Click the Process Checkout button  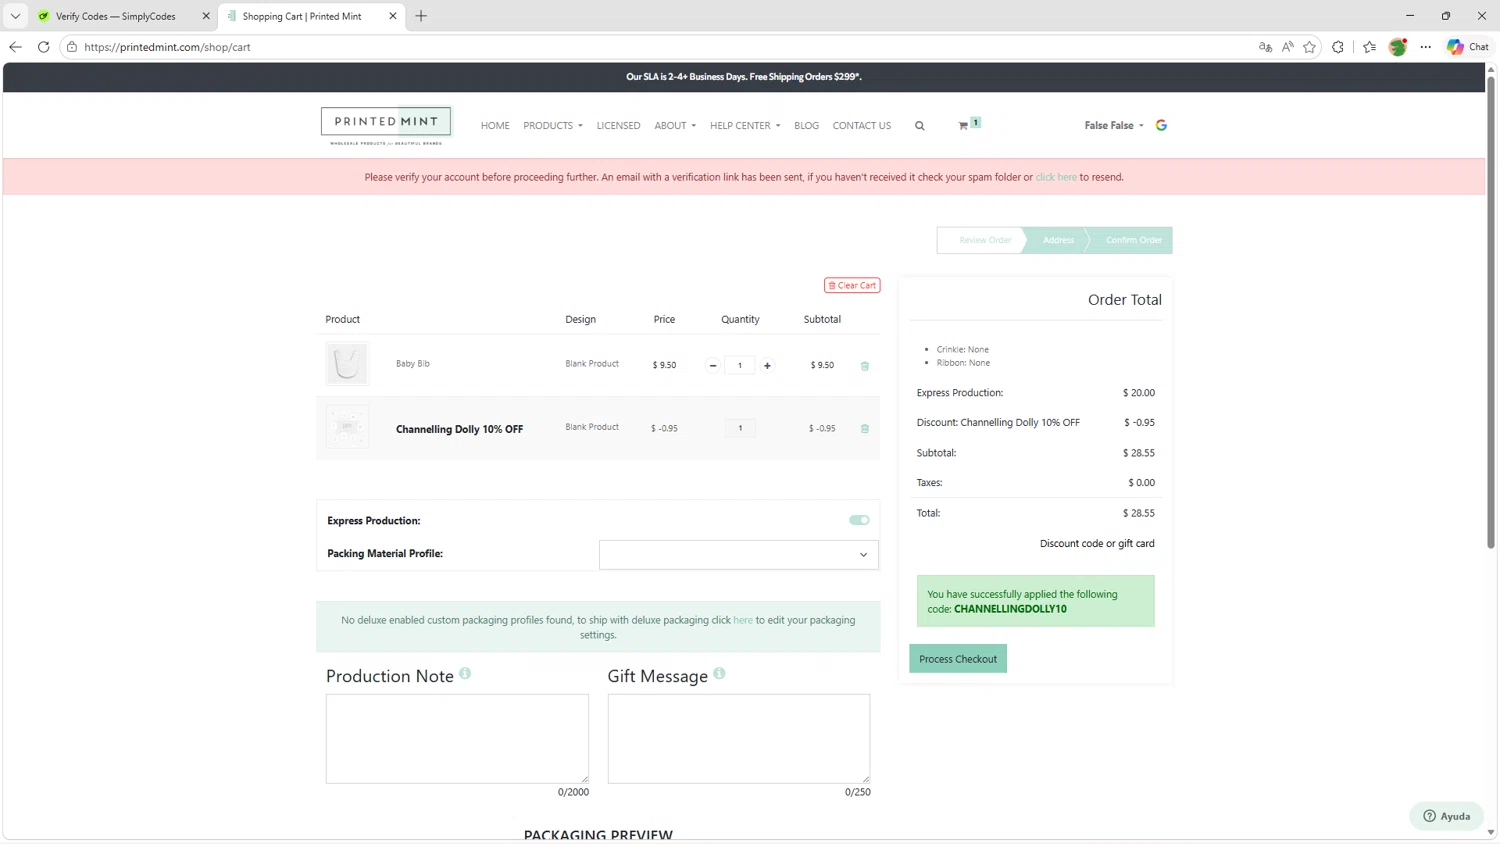pos(958,659)
